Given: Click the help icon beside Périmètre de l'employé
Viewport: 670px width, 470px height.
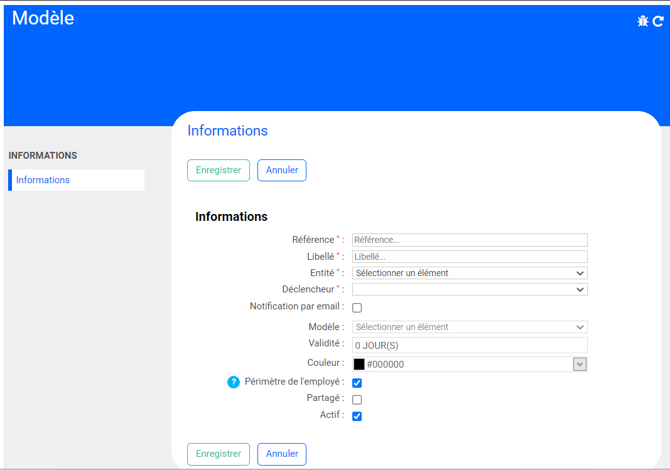Looking at the screenshot, I should tap(233, 382).
